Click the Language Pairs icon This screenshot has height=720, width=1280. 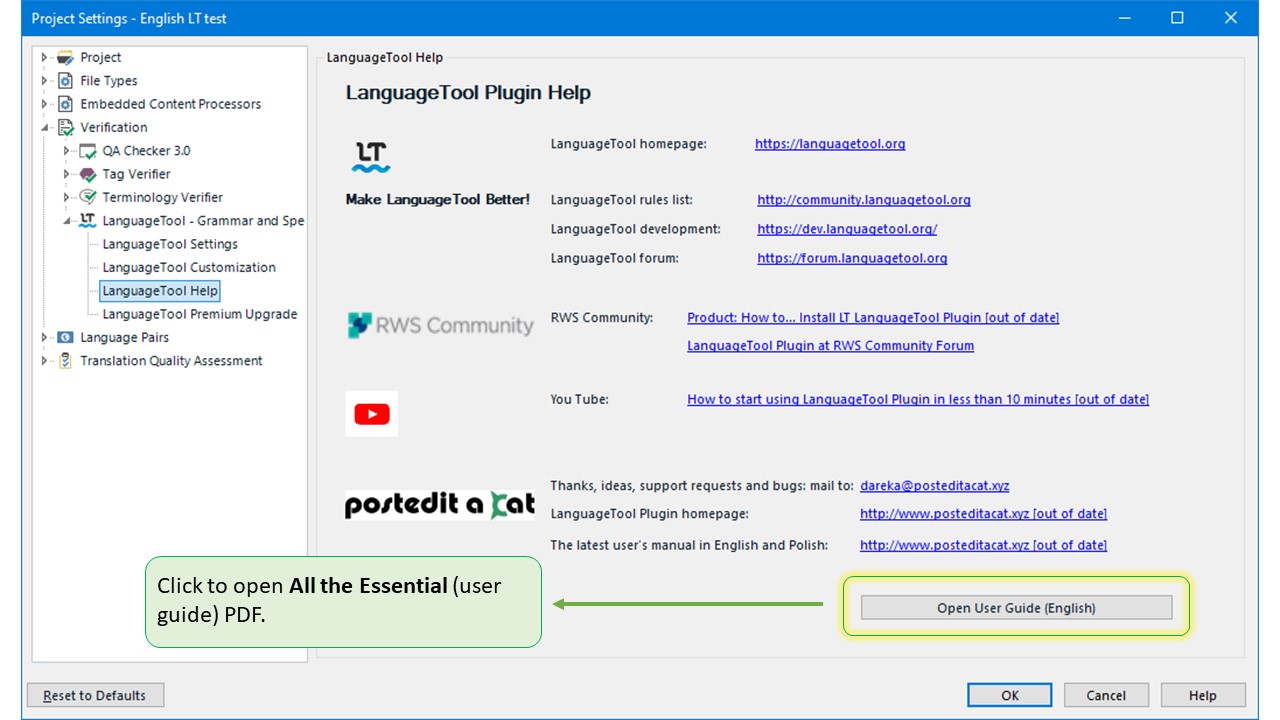pyautogui.click(x=66, y=338)
